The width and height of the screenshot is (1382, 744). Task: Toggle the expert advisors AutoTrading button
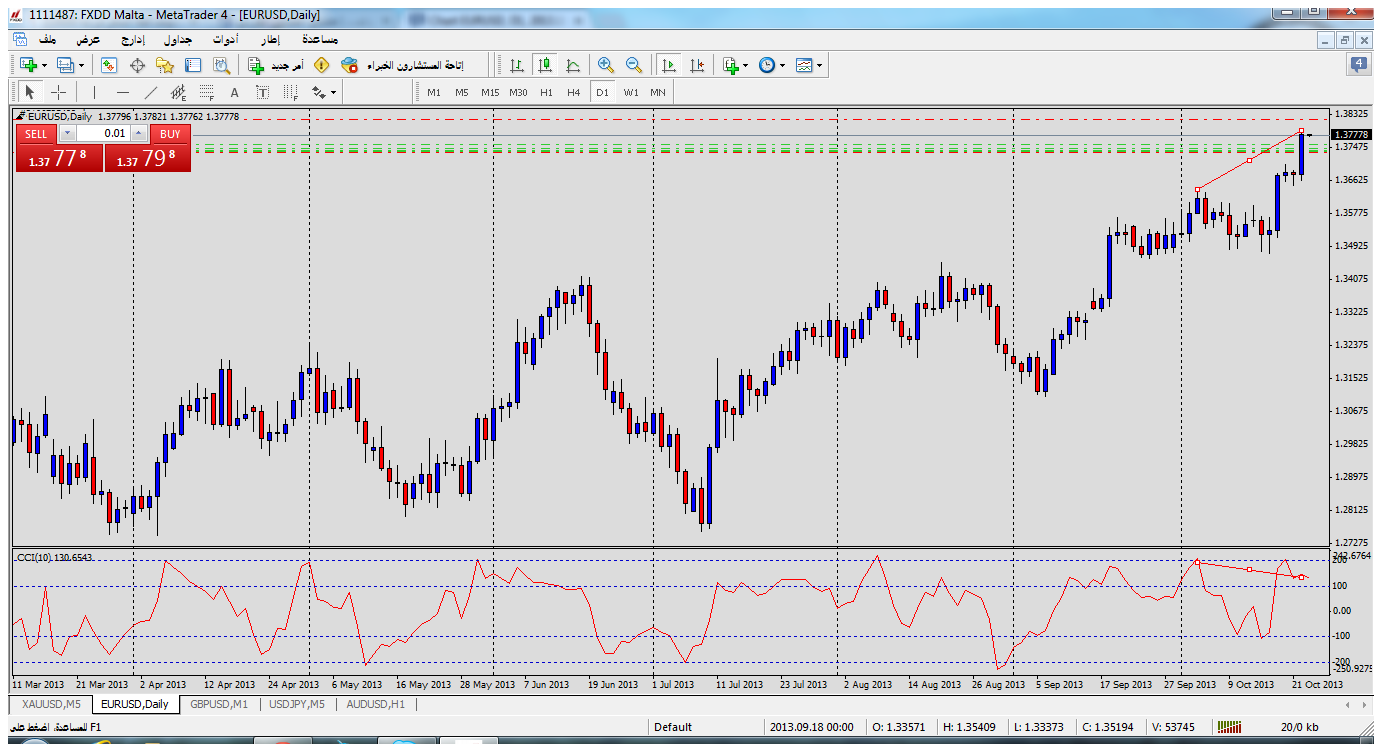point(403,65)
